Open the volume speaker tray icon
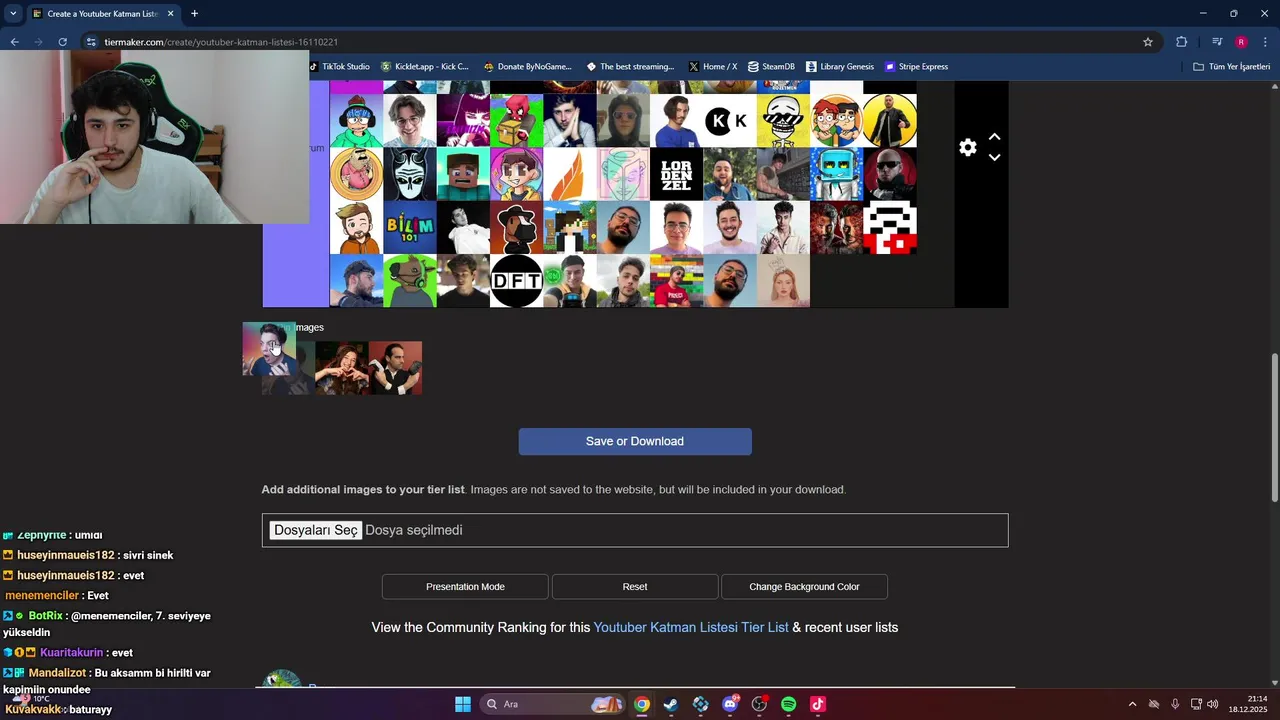 tap(1213, 704)
